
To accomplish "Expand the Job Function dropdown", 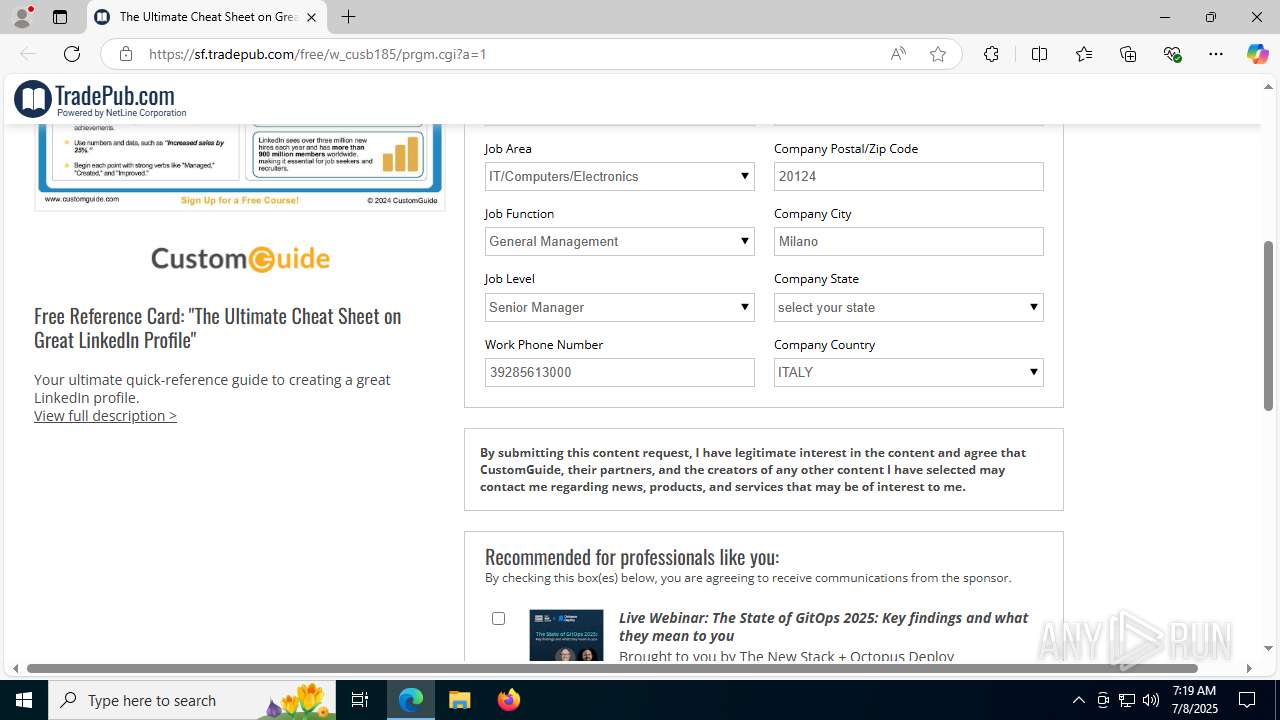I will click(x=619, y=241).
